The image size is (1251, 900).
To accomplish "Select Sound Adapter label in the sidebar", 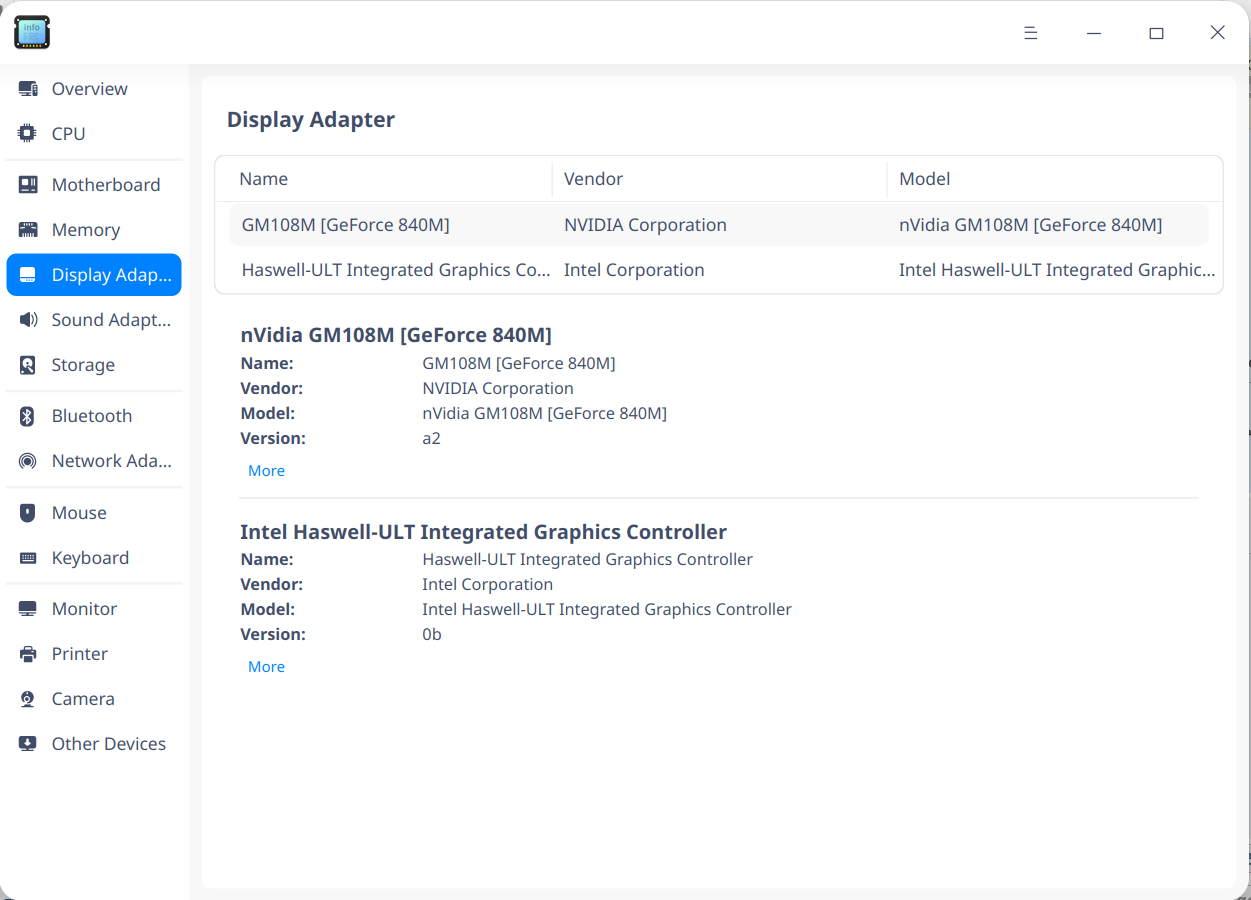I will pos(112,320).
